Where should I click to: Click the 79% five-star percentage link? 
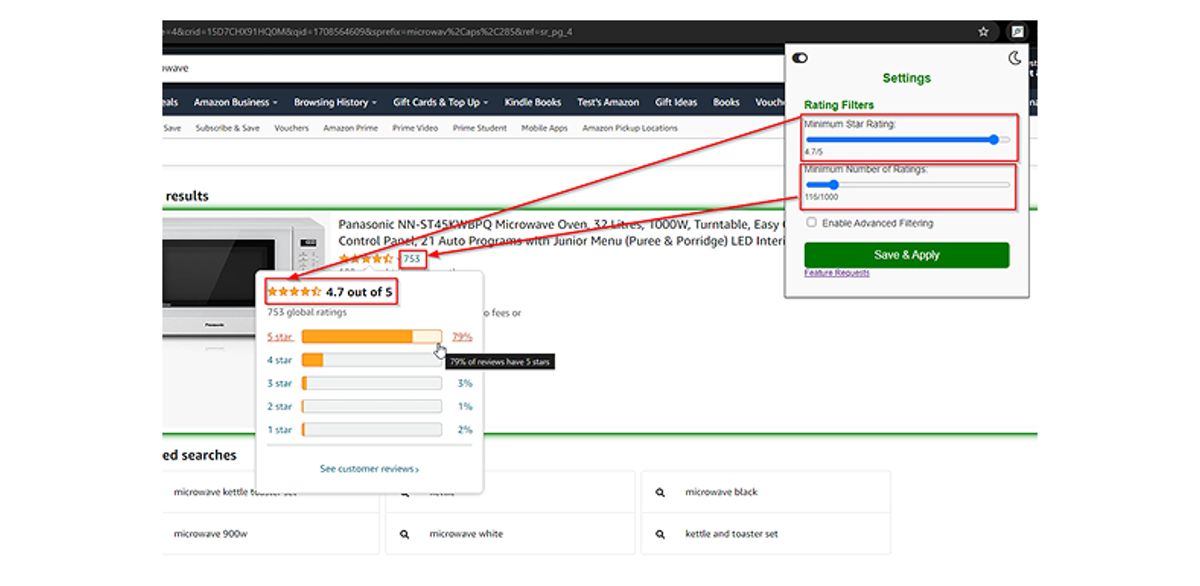[462, 337]
